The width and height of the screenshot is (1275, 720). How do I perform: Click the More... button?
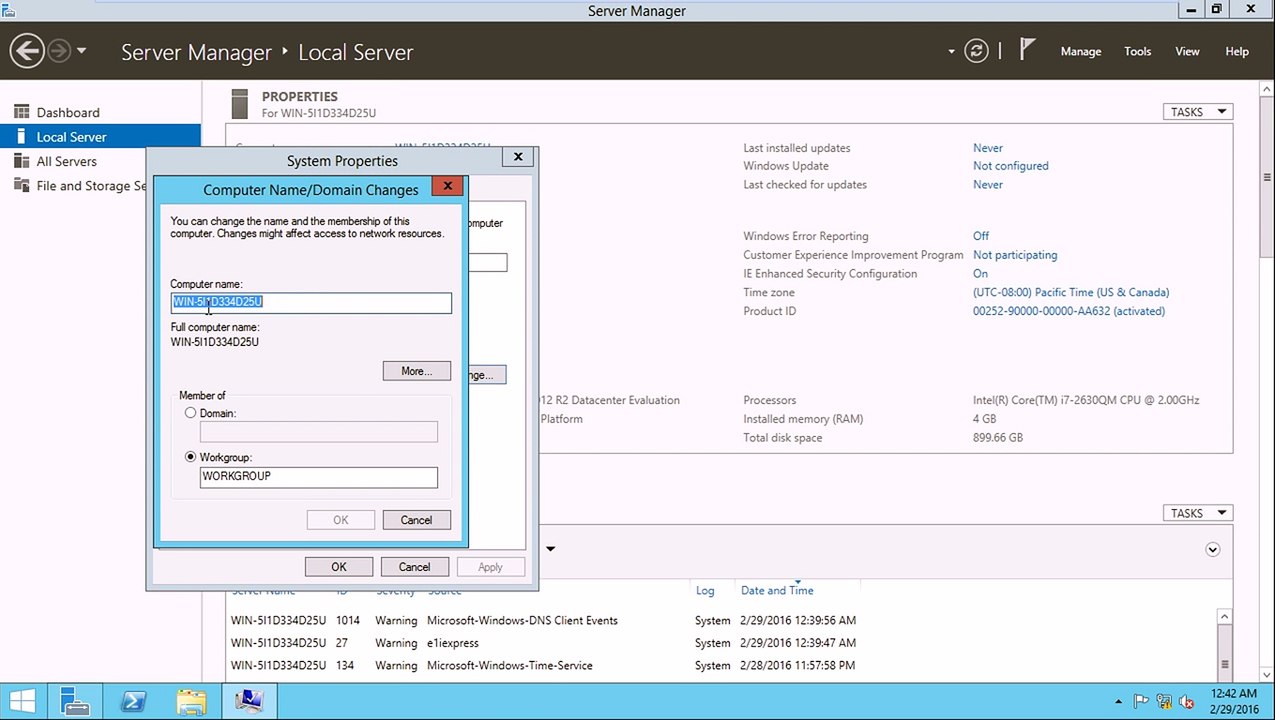pos(417,371)
